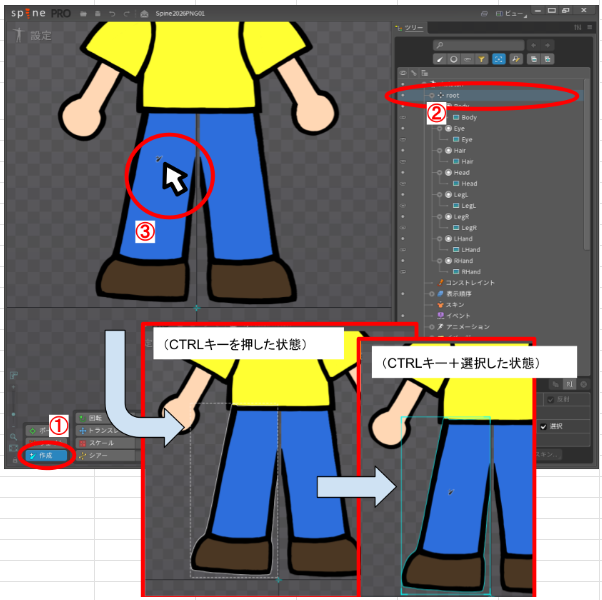The width and height of the screenshot is (602, 600).
Task: Select the シアー (Shear) tool
Action: (x=99, y=455)
